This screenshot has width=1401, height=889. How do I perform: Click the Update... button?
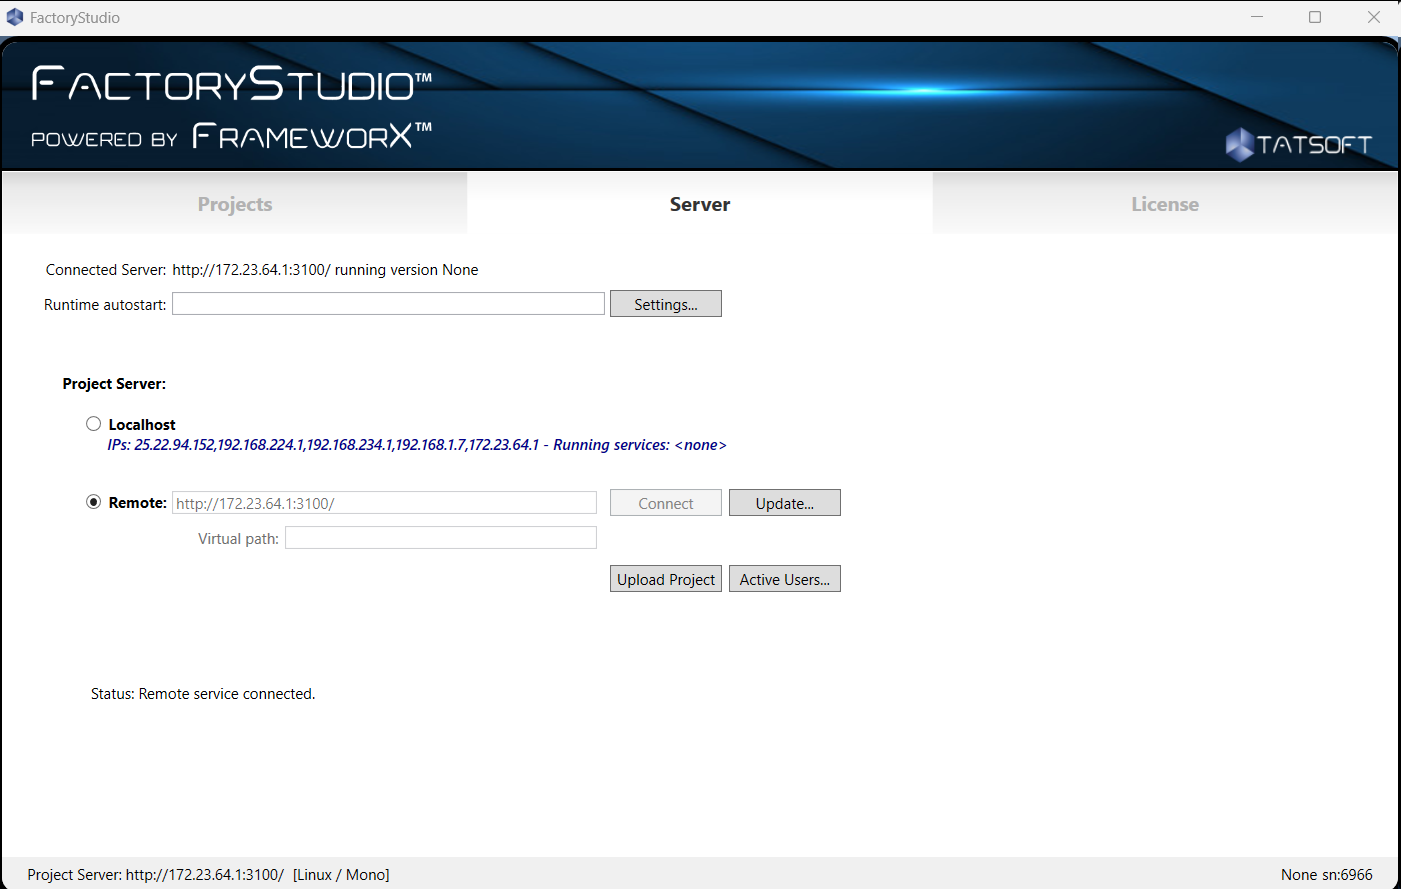[x=784, y=503]
